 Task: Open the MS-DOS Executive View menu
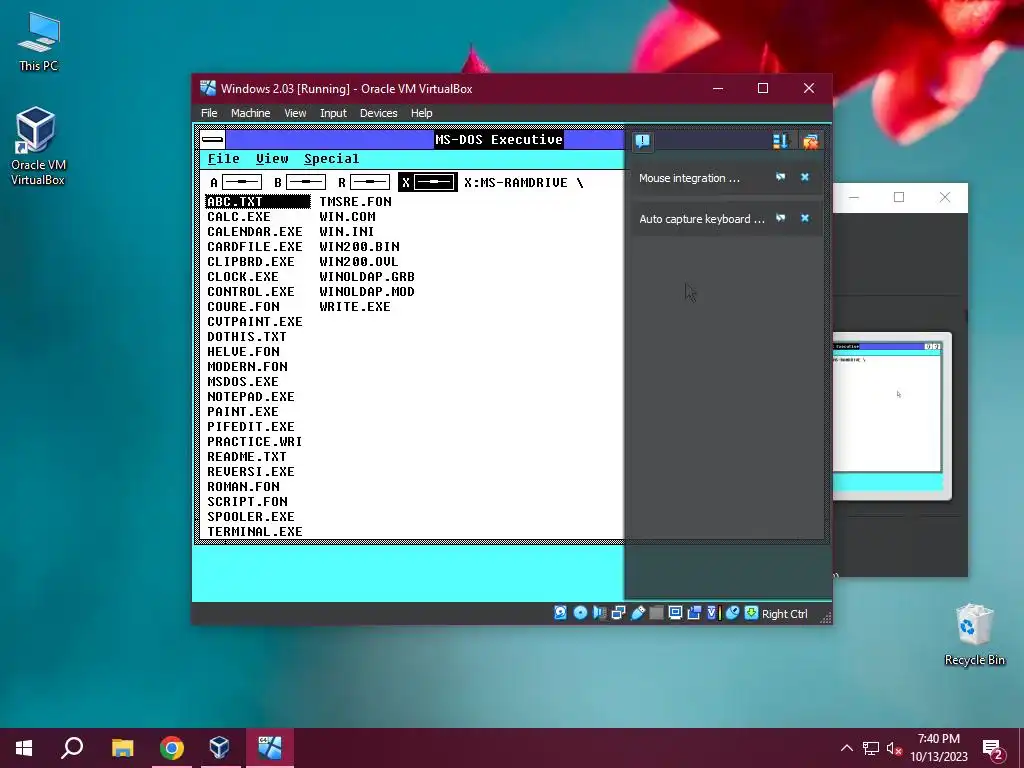tap(272, 159)
